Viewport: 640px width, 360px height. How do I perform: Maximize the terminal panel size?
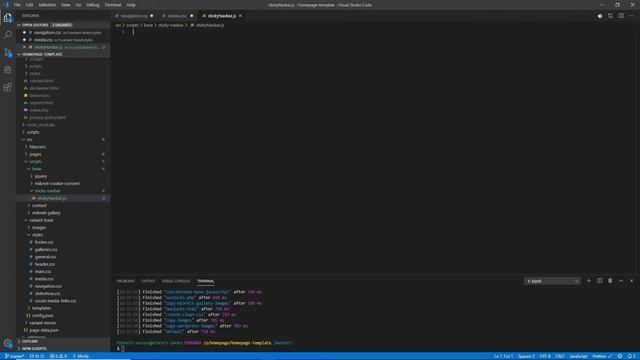tap(621, 281)
